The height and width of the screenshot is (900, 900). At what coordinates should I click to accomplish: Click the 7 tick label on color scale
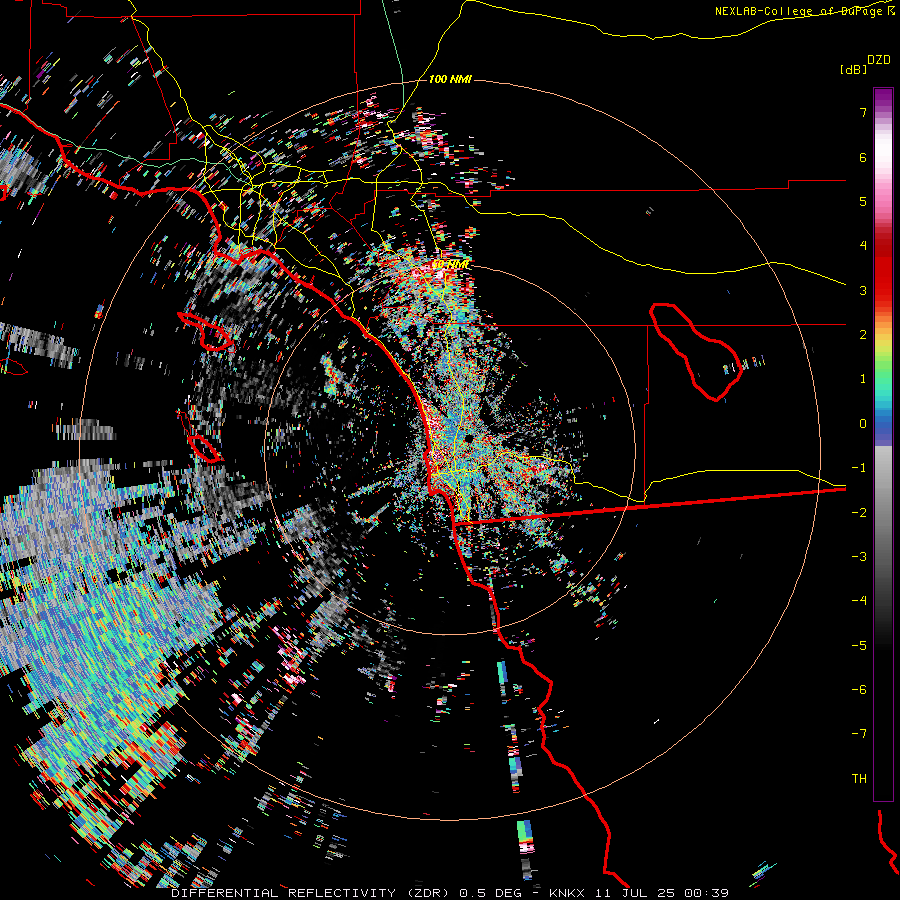(863, 112)
